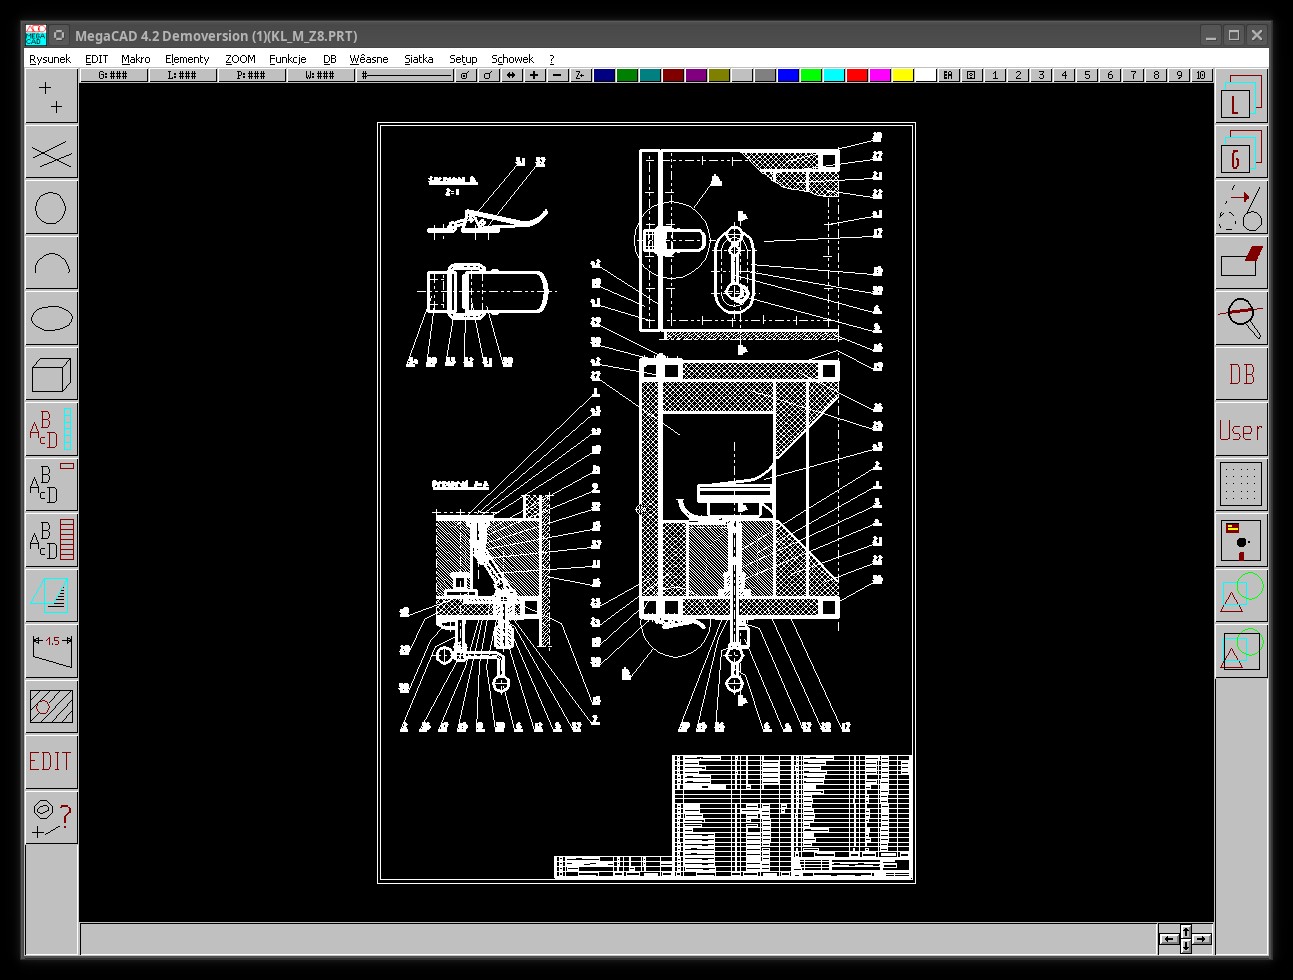The image size is (1293, 980).
Task: Open the hatching fill tool
Action: (51, 706)
